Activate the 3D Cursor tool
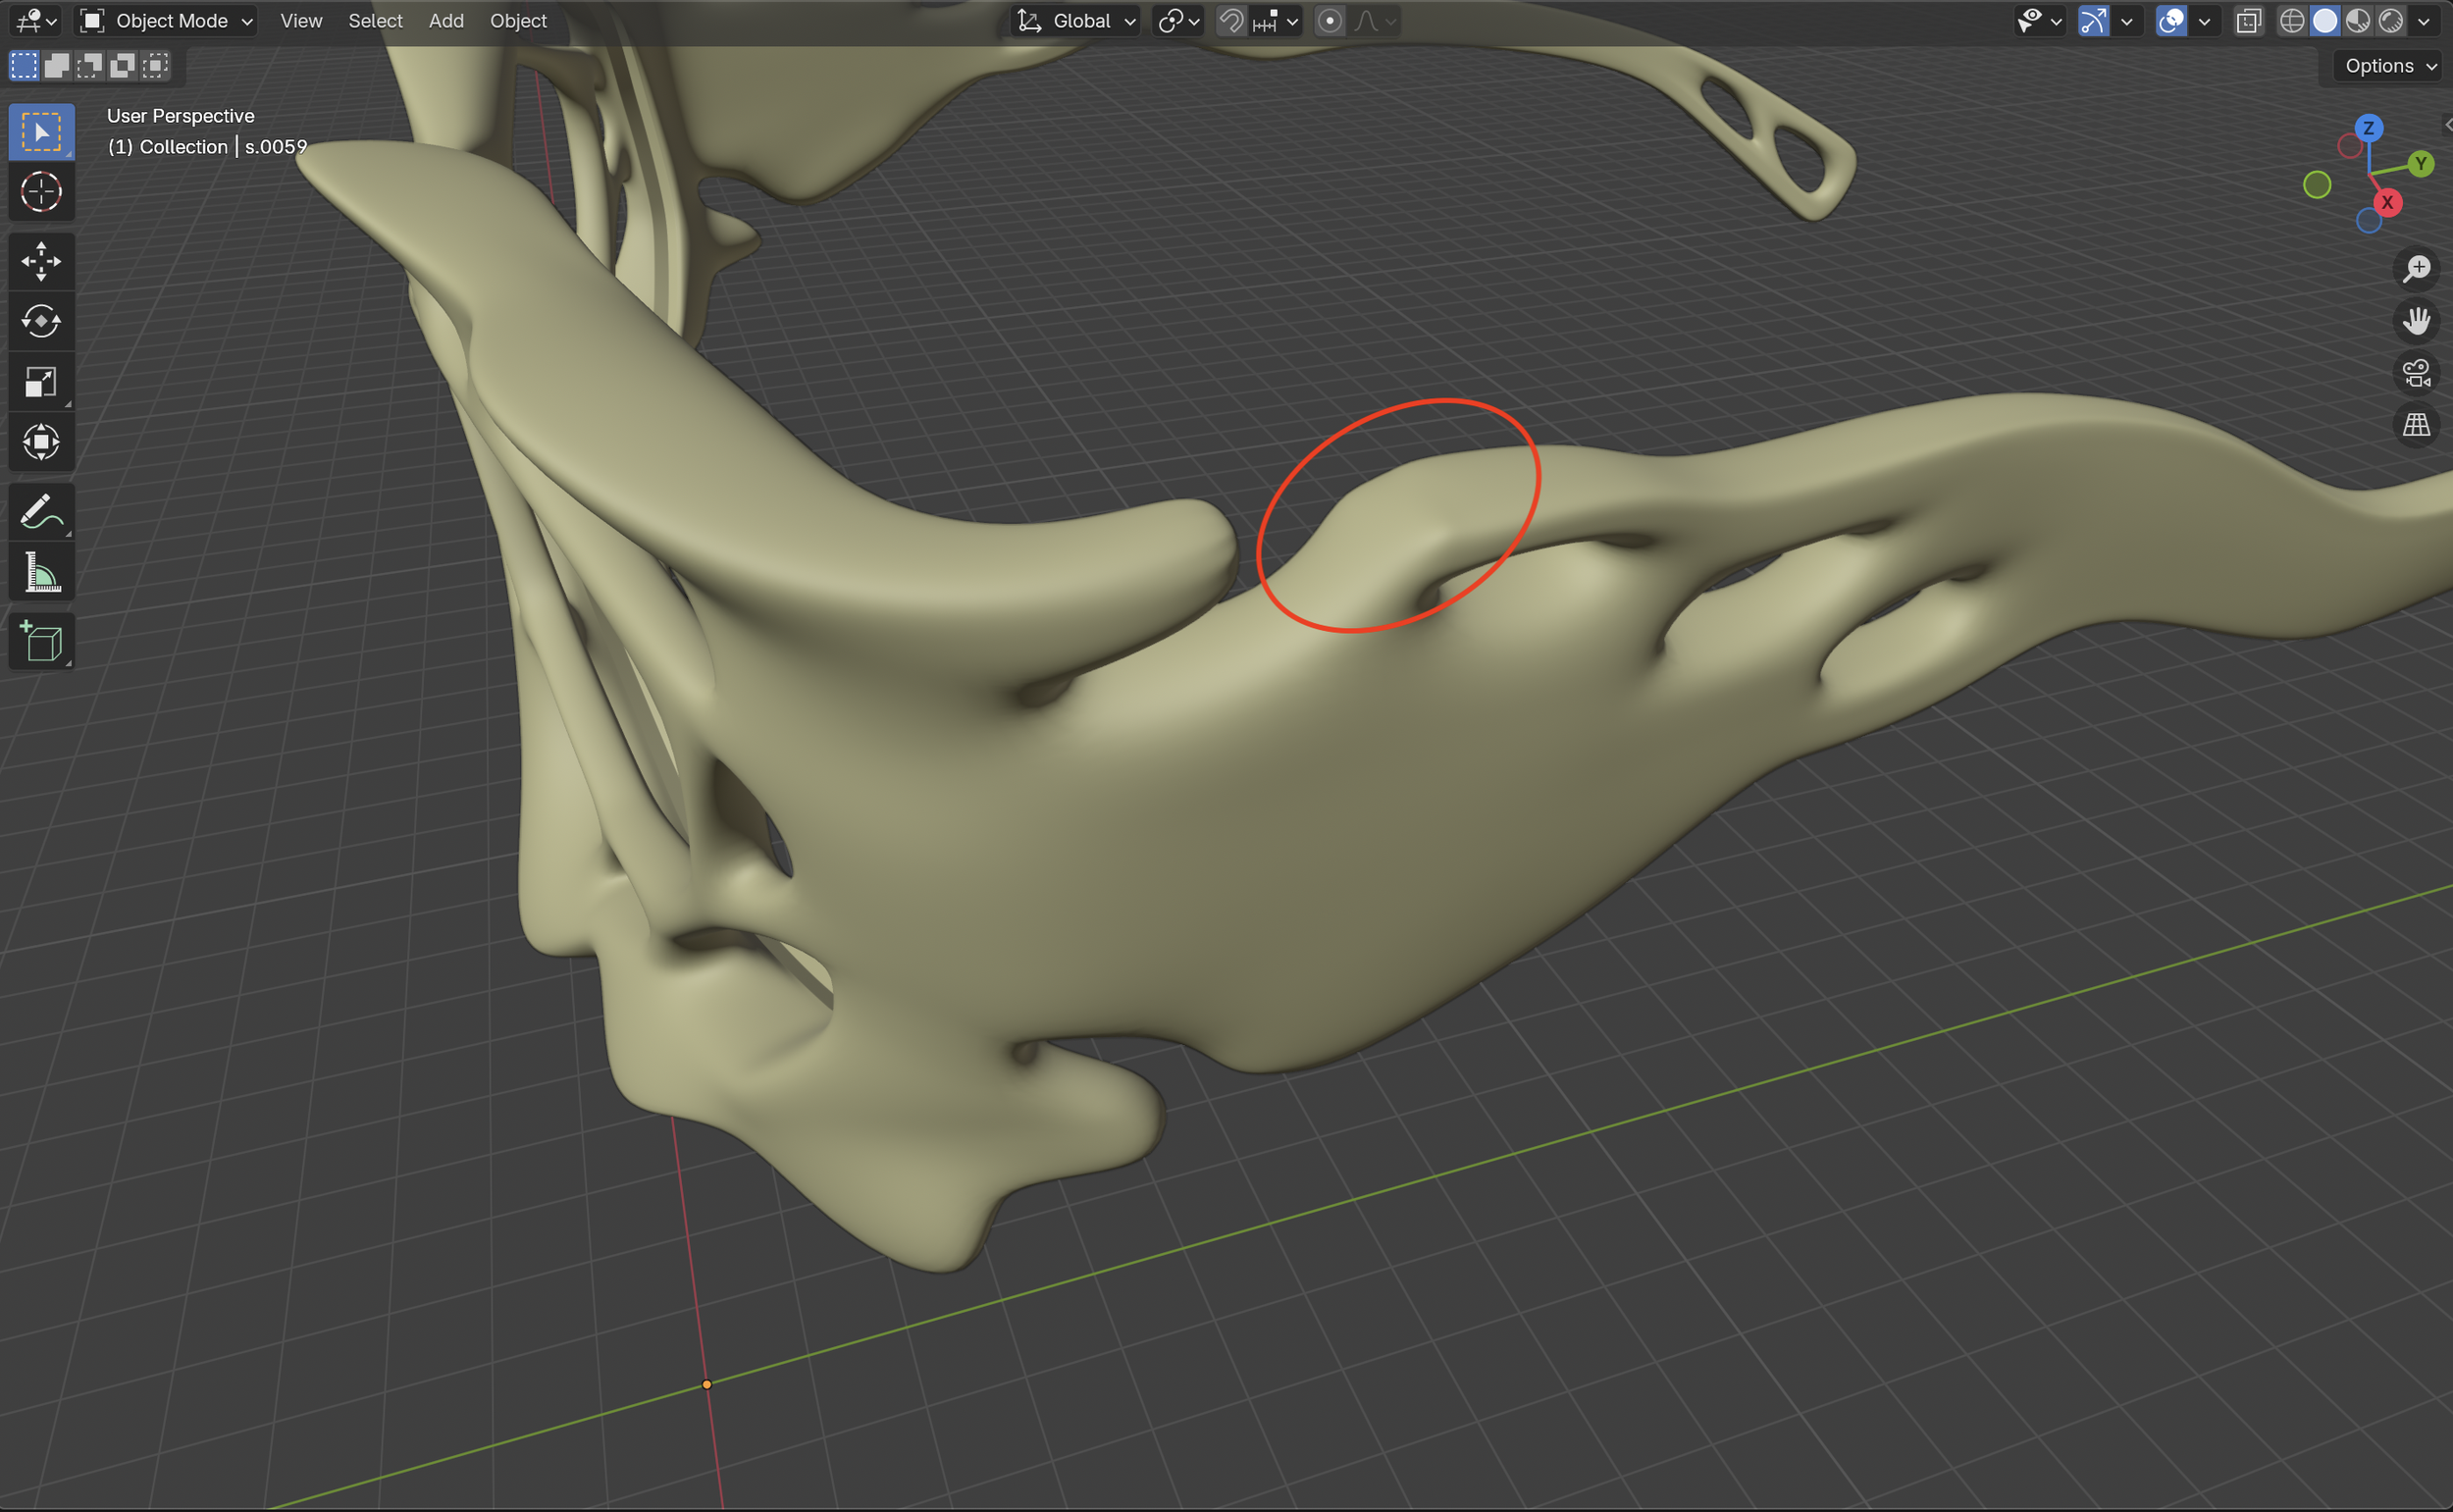This screenshot has width=2453, height=1512. tap(41, 191)
